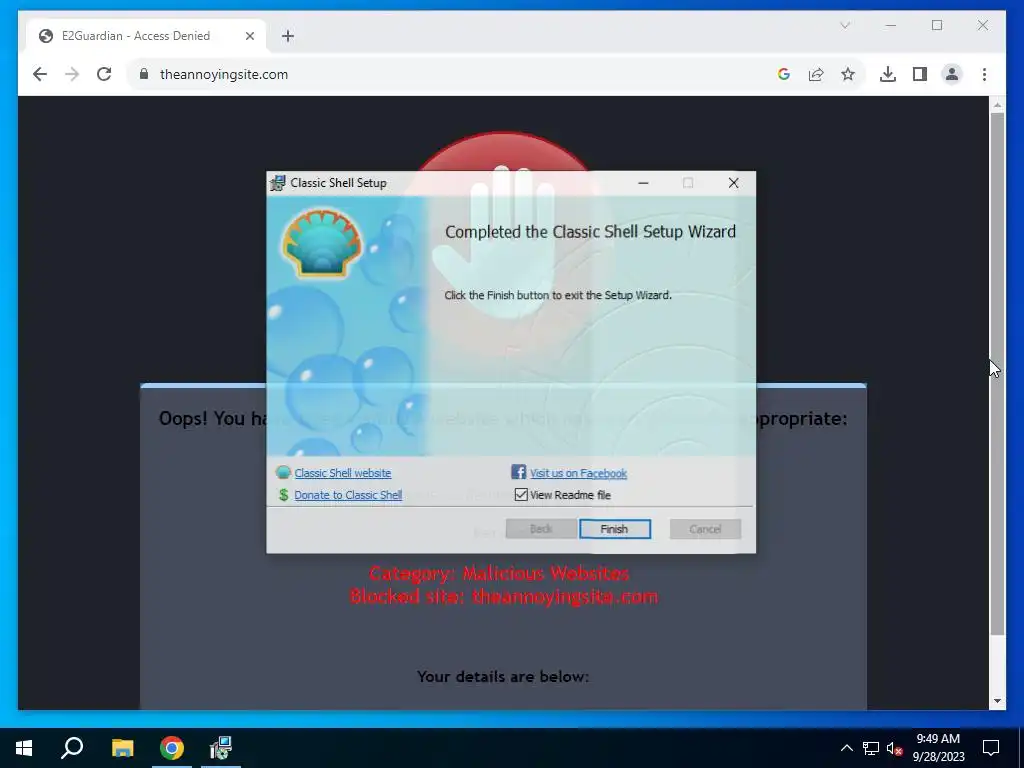Click the Cancel button in setup wizard
Screen dimensions: 1024x768
pyautogui.click(x=705, y=529)
